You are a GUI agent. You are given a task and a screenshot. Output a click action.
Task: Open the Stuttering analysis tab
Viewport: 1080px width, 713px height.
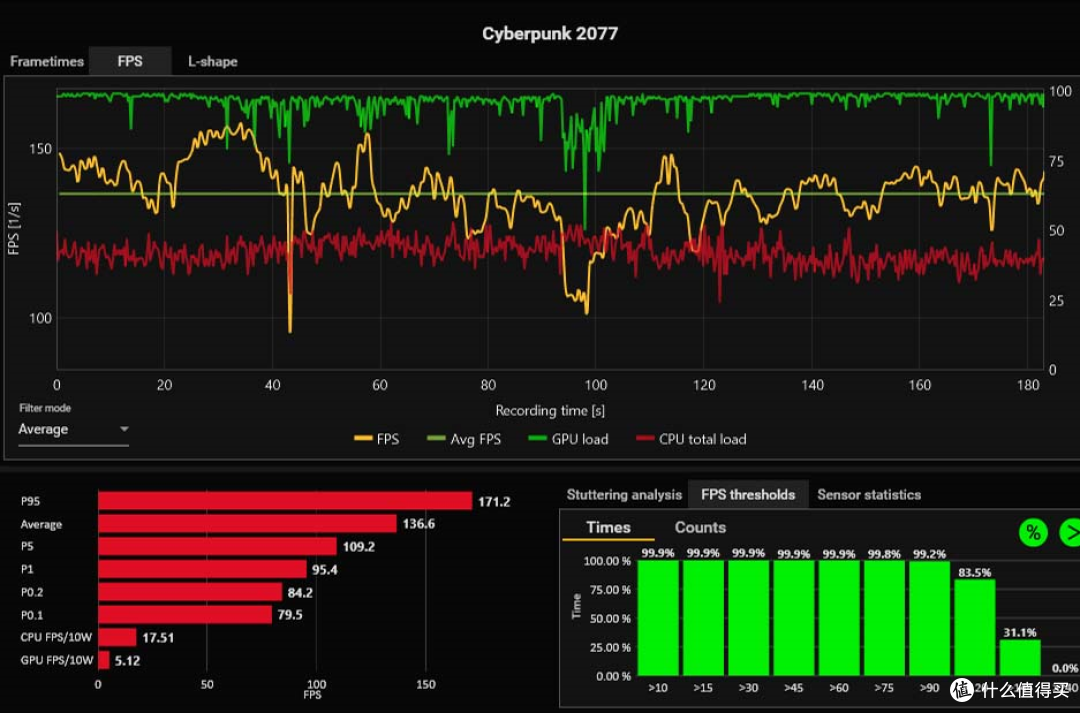624,494
